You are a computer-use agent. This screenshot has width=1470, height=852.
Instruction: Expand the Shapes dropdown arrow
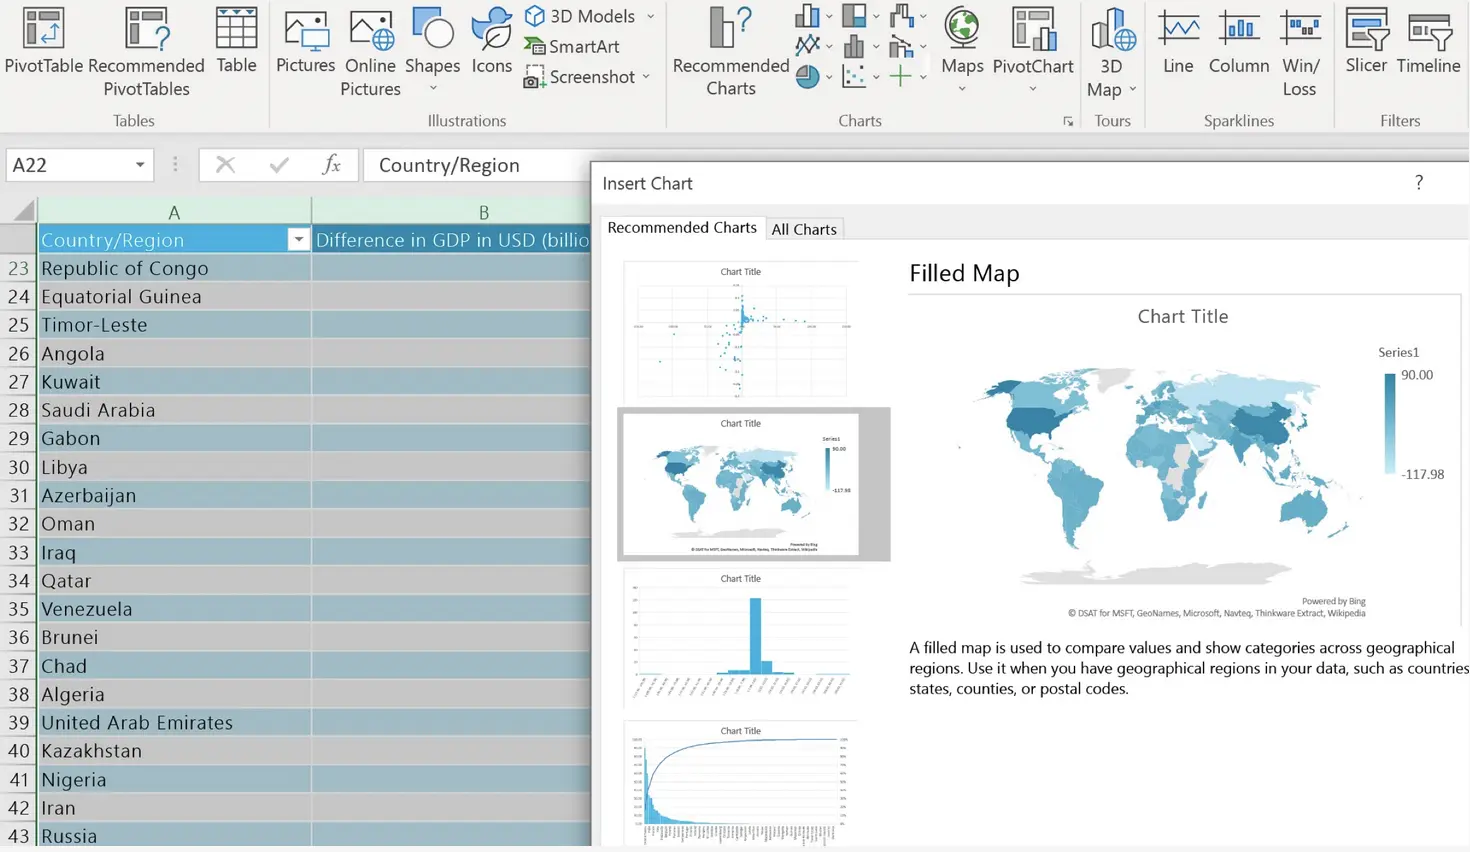point(433,89)
